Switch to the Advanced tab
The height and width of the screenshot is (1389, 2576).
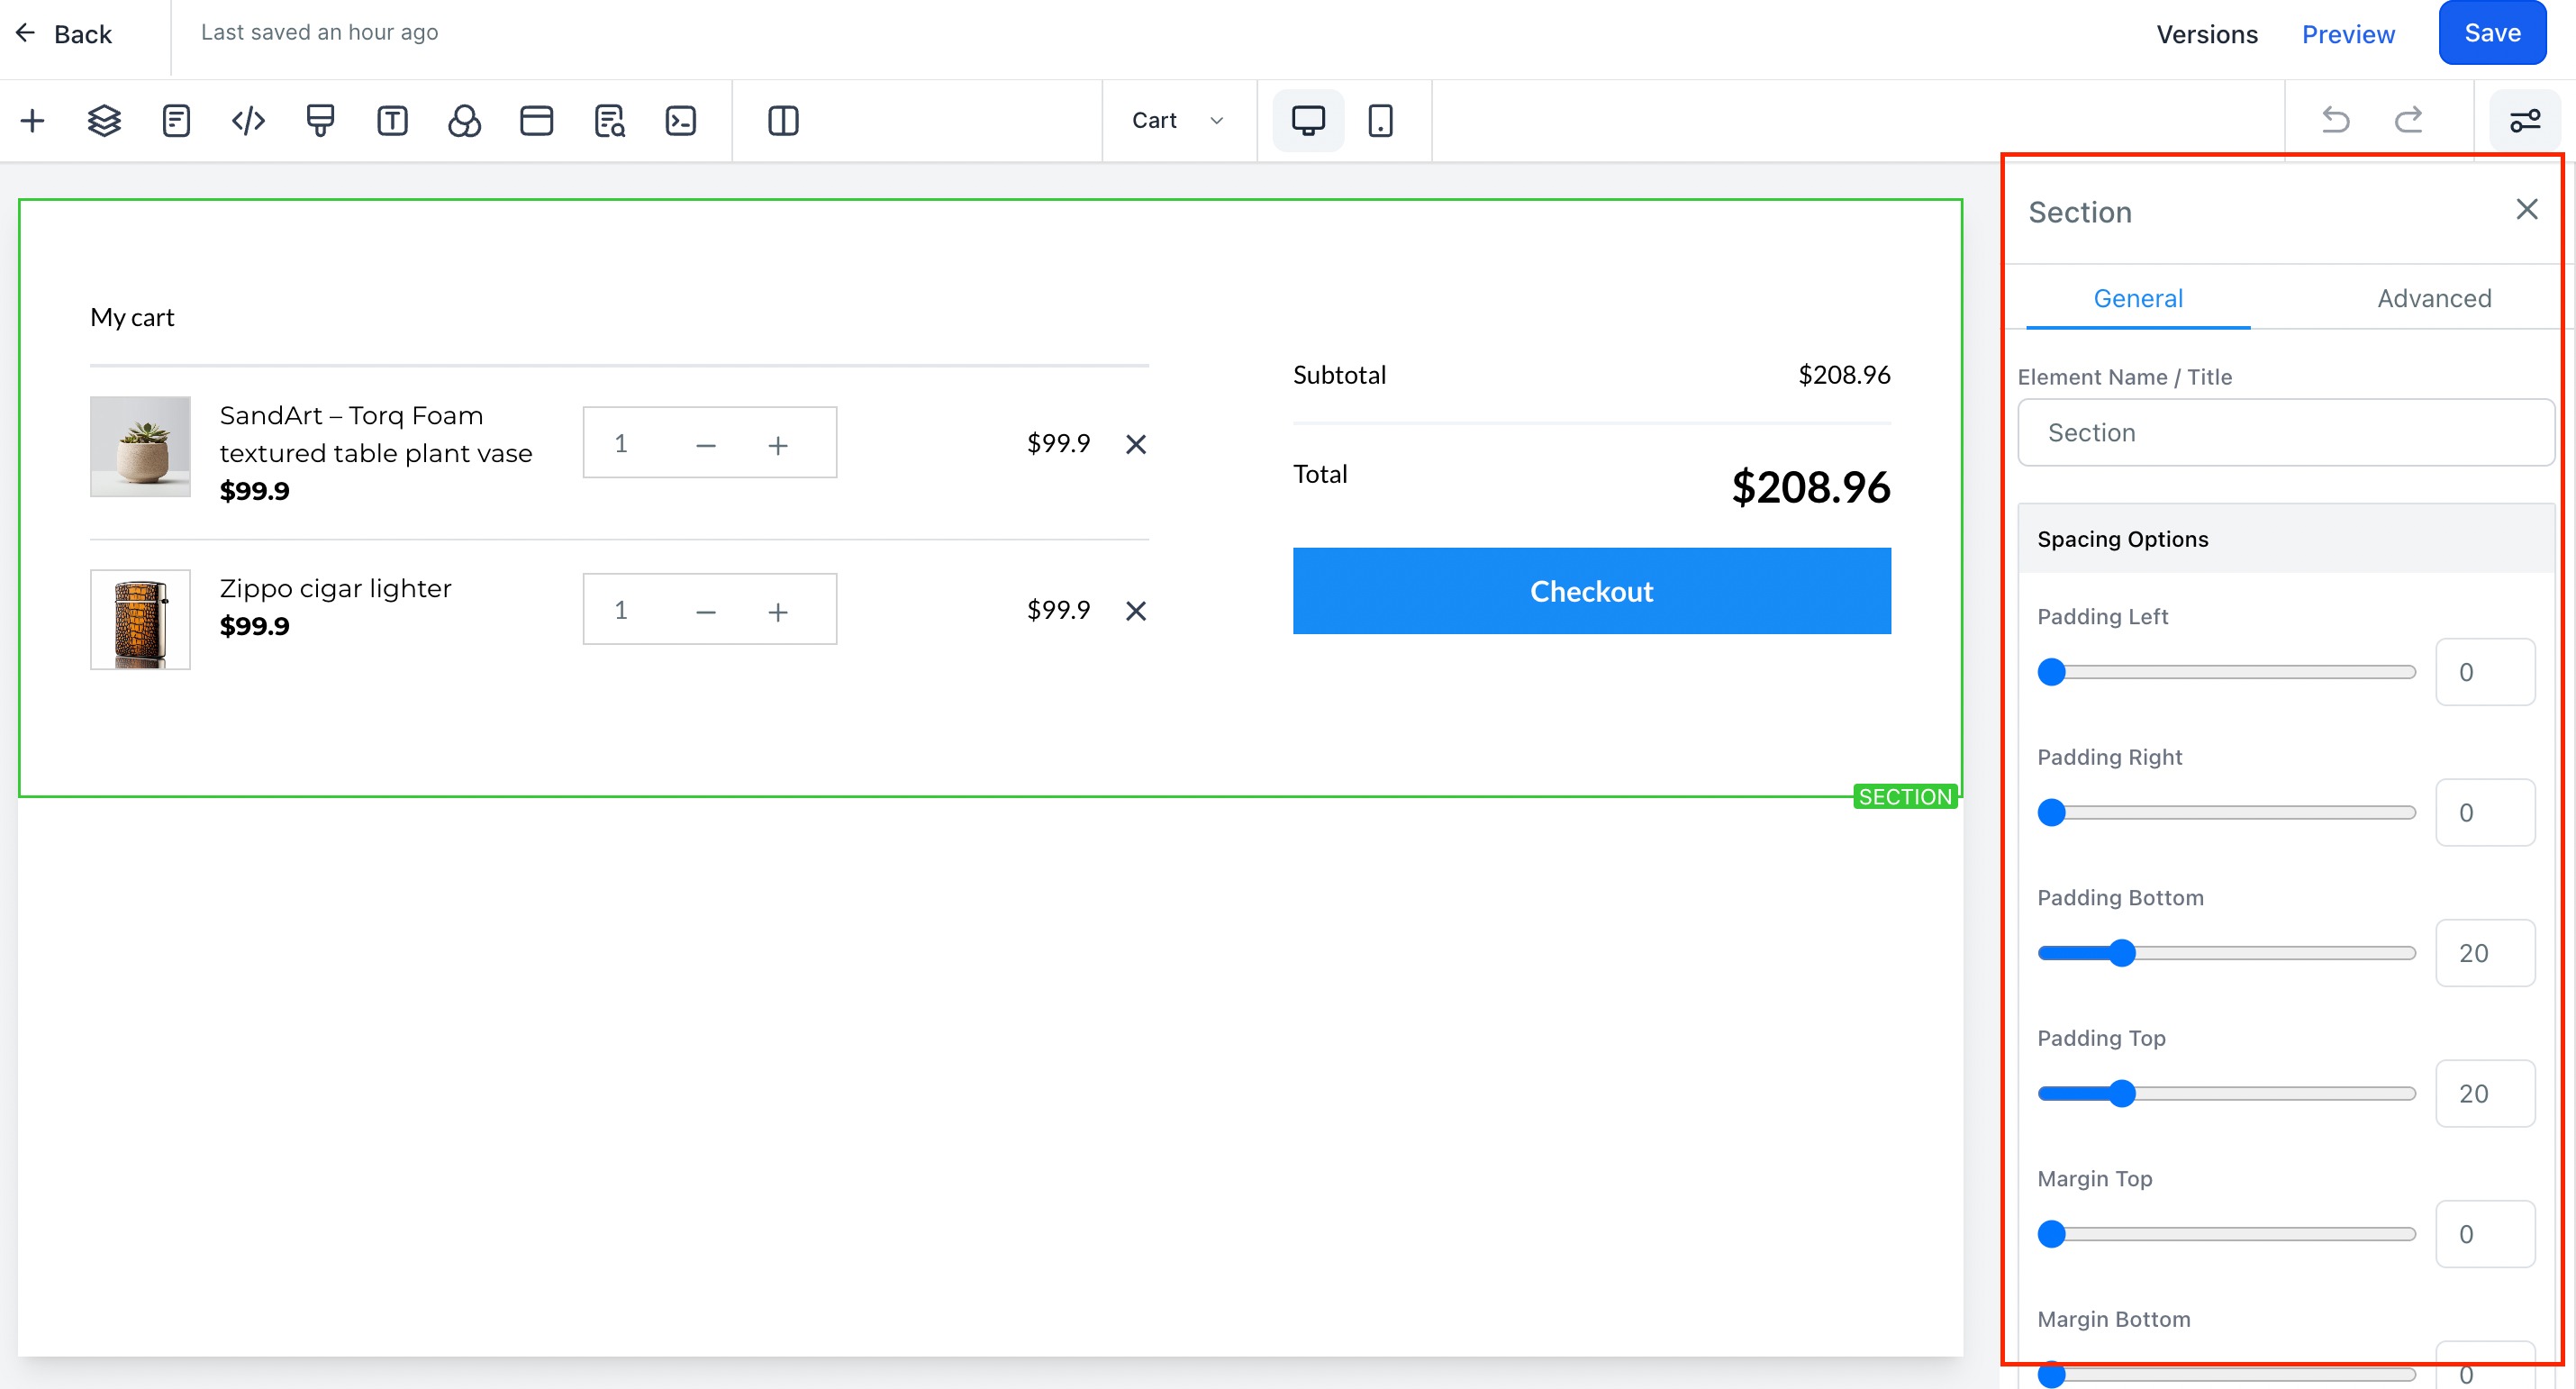2434,298
